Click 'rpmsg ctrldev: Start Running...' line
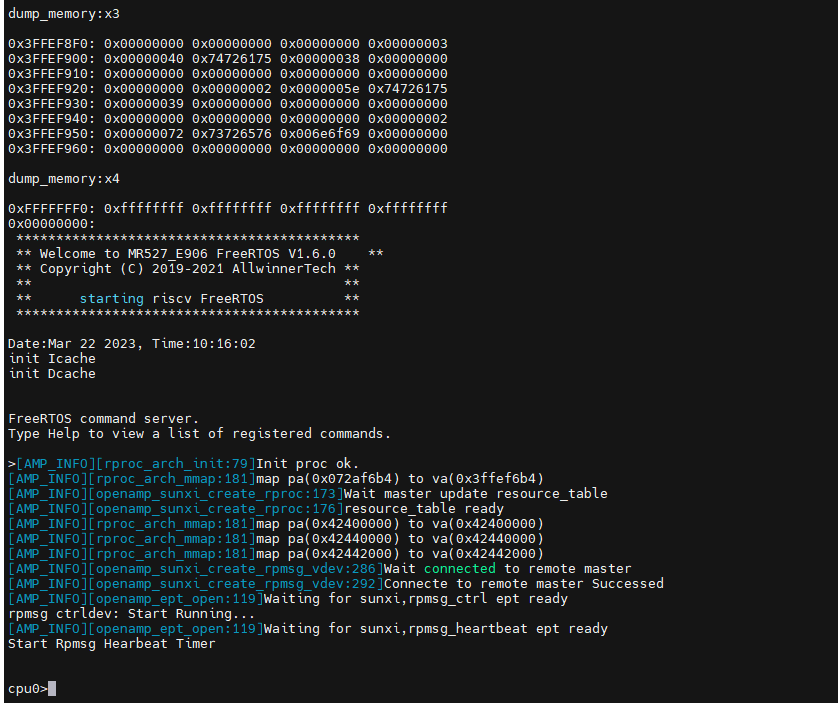This screenshot has height=703, width=838. [131, 614]
